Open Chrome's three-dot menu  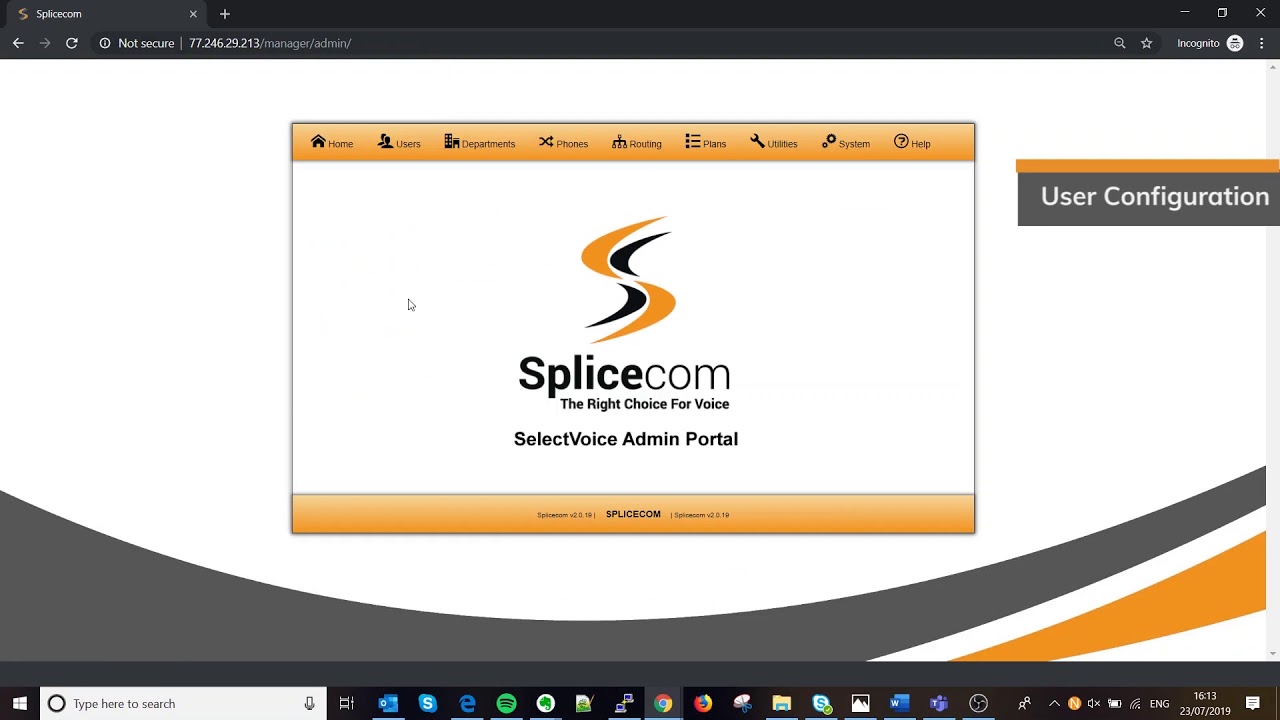click(x=1262, y=43)
